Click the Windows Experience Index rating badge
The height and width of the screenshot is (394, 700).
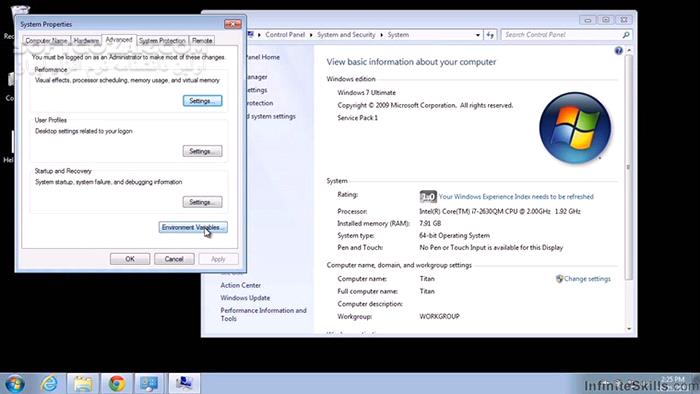pos(428,196)
